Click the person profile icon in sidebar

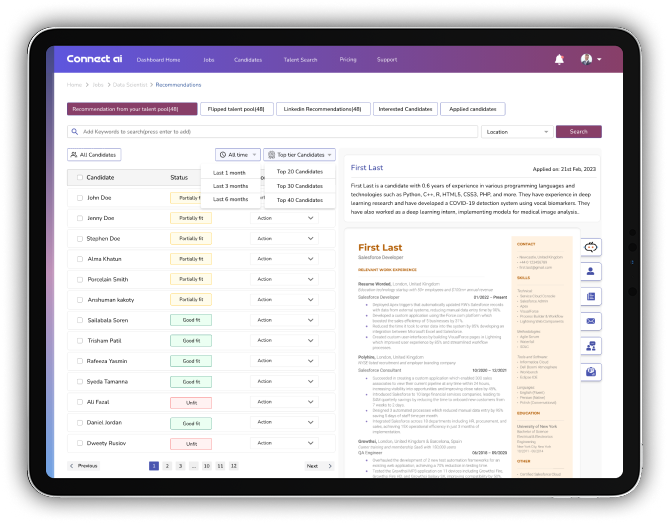(x=590, y=271)
